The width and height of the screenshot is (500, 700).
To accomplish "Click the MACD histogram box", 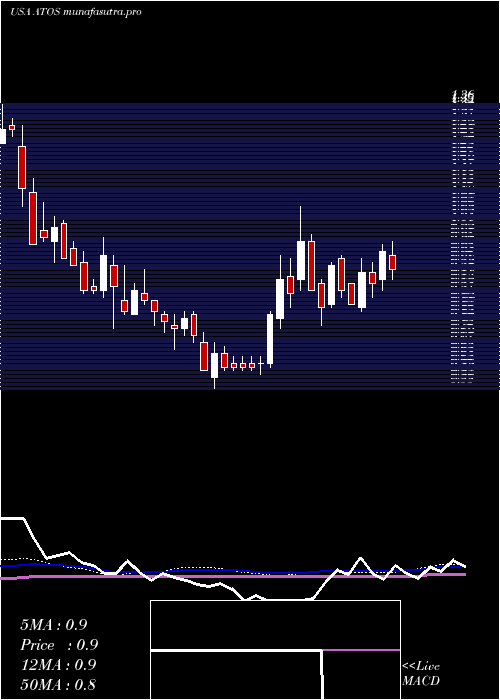I will click(275, 650).
